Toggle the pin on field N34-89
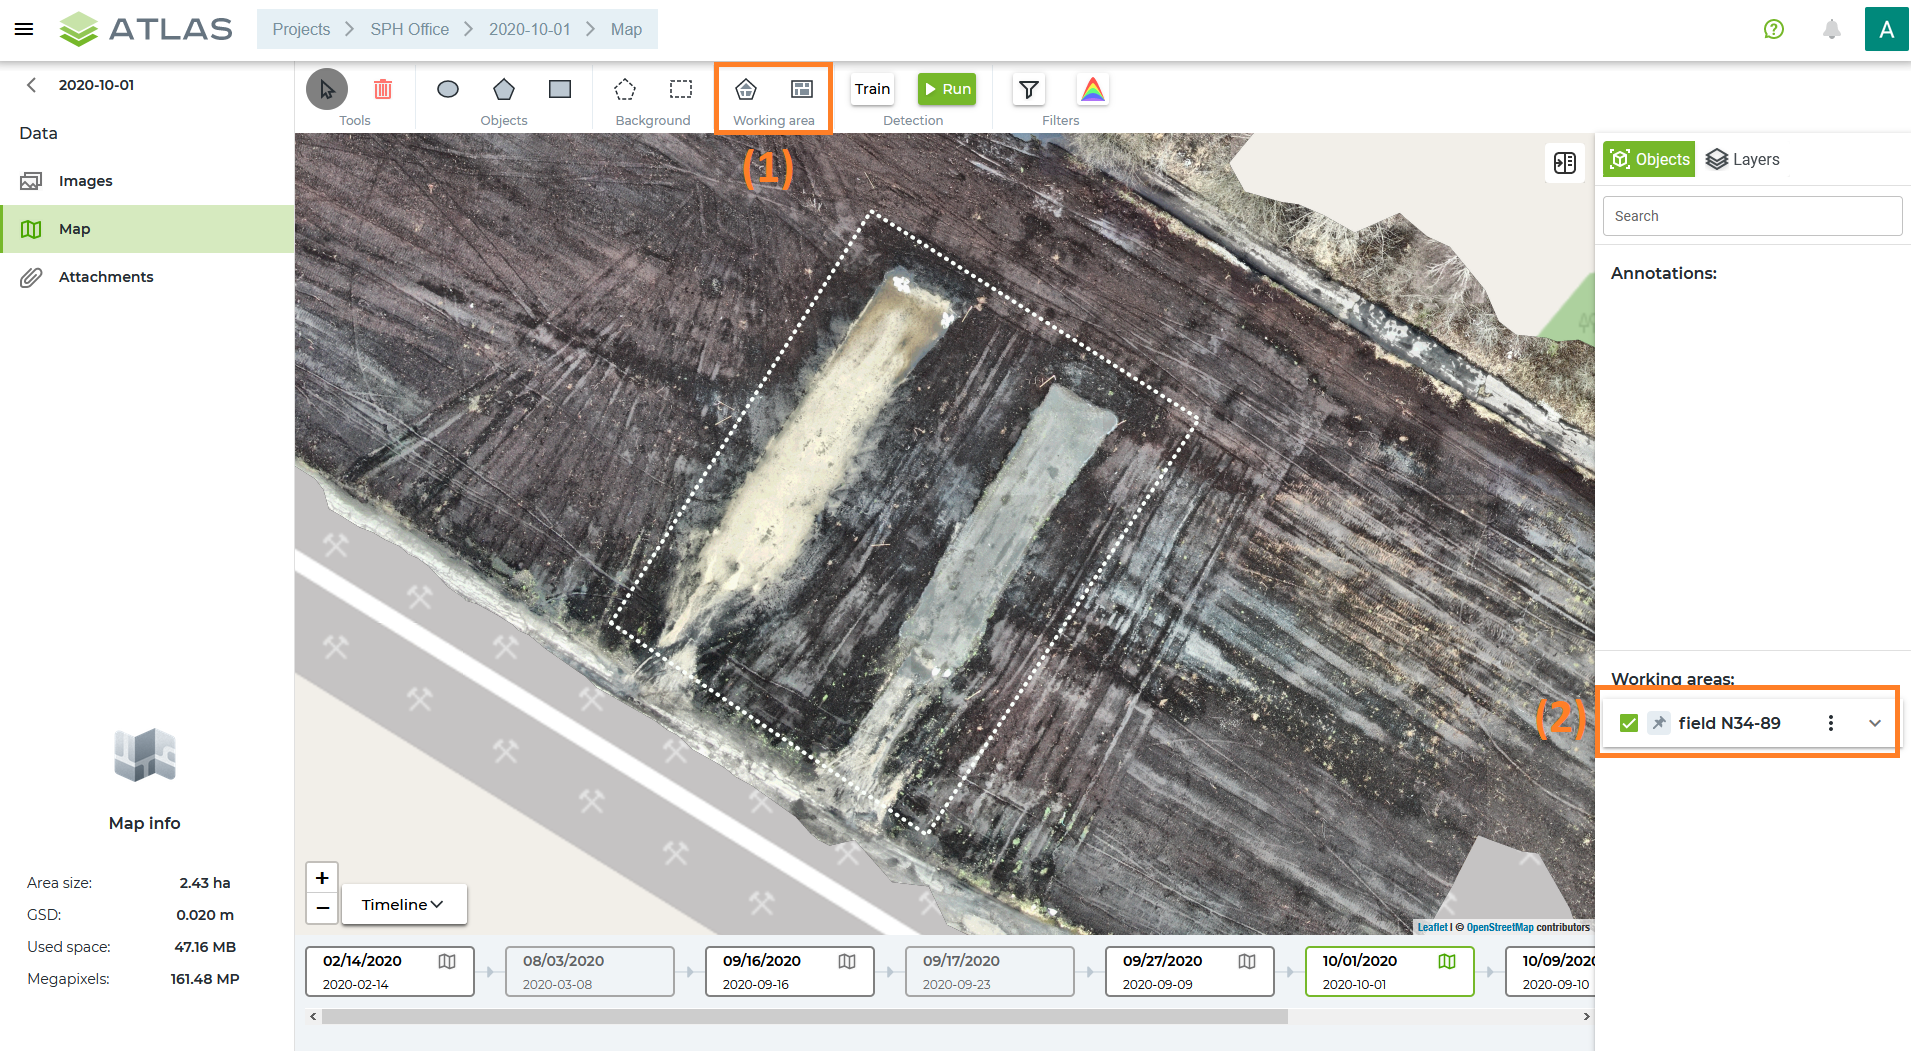Screen dimensions: 1911x1051 click(1659, 723)
